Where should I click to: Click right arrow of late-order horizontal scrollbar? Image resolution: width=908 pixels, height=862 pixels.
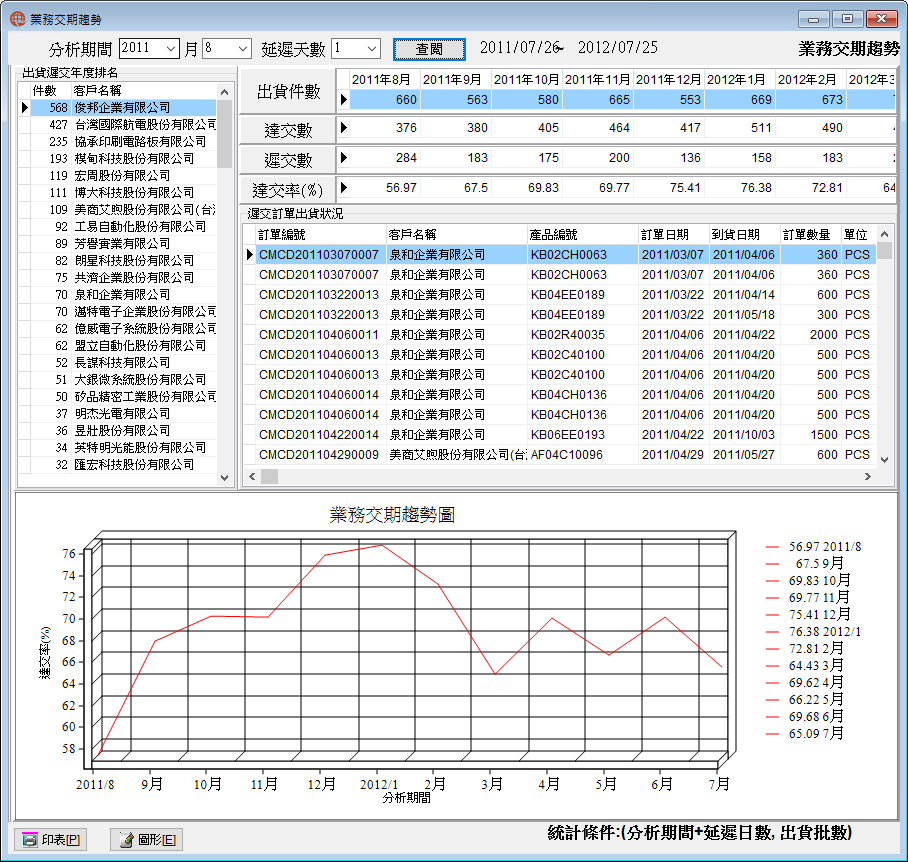point(867,476)
